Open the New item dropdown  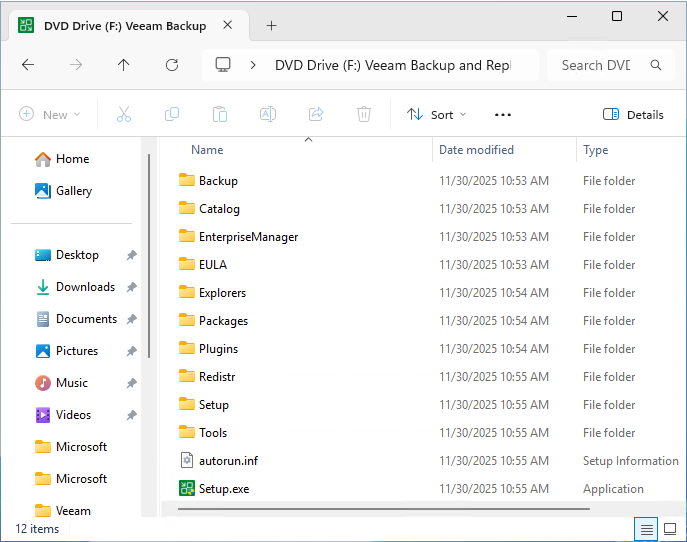[x=50, y=115]
